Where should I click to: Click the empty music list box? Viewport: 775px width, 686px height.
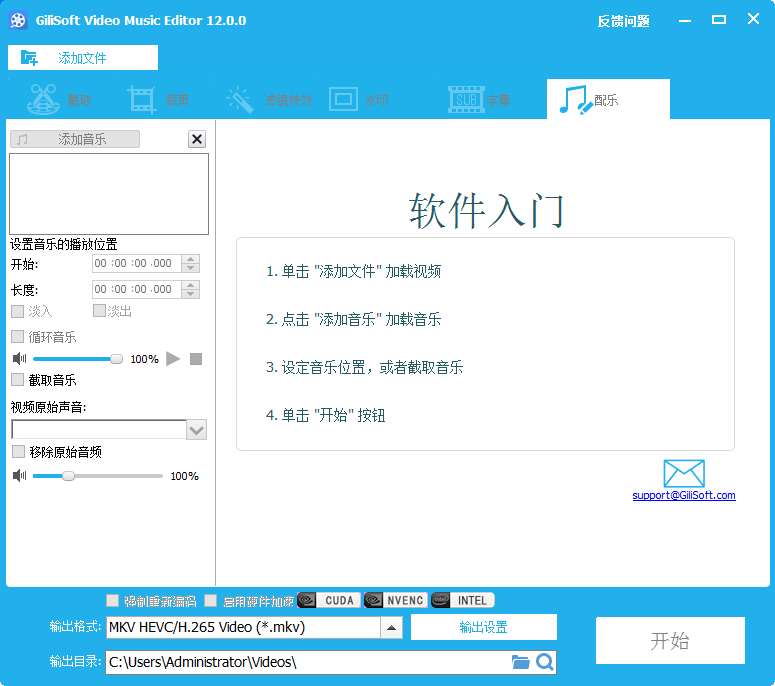click(109, 194)
